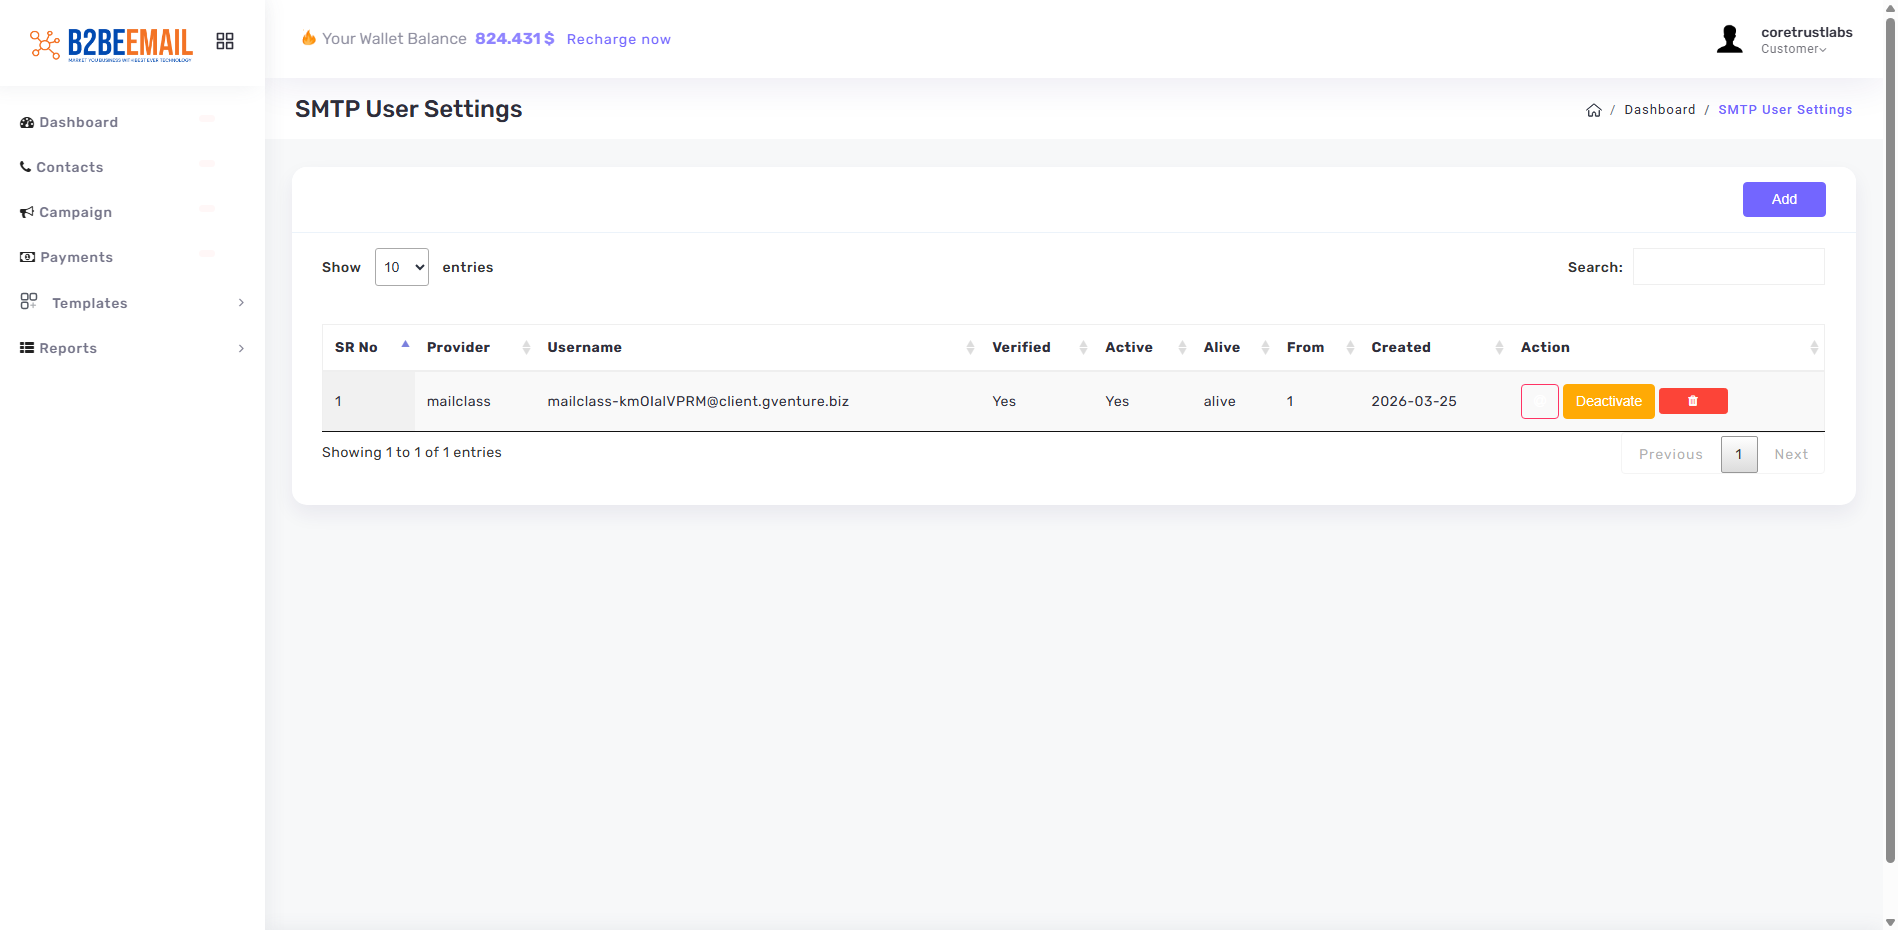1898x930 pixels.
Task: Click the user avatar icon
Action: [1729, 40]
